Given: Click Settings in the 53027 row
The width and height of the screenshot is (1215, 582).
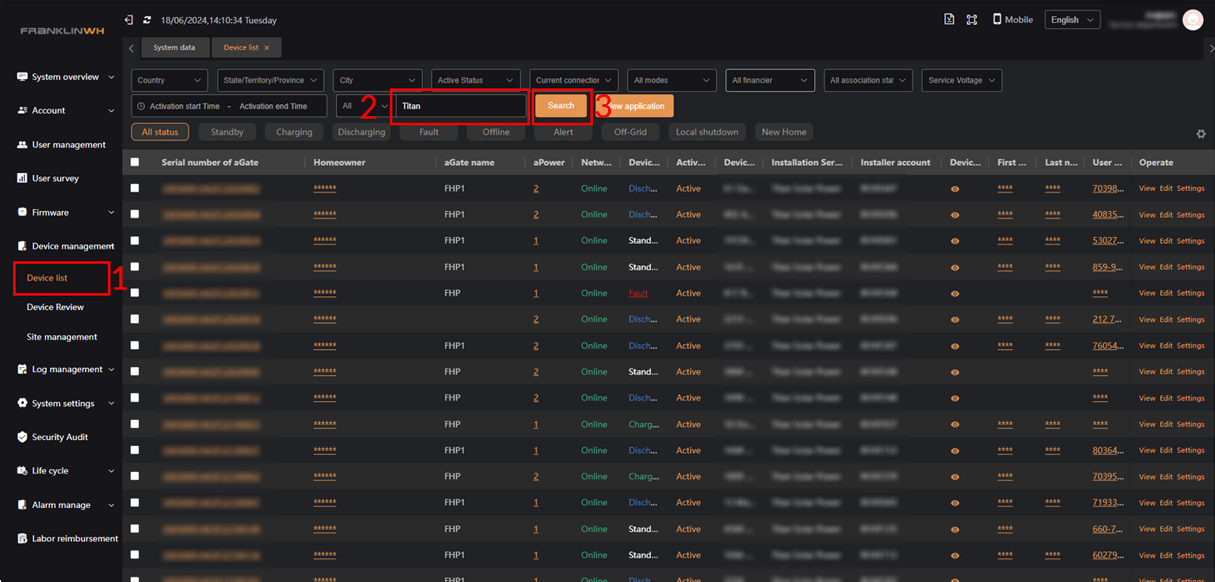Looking at the screenshot, I should point(1190,240).
